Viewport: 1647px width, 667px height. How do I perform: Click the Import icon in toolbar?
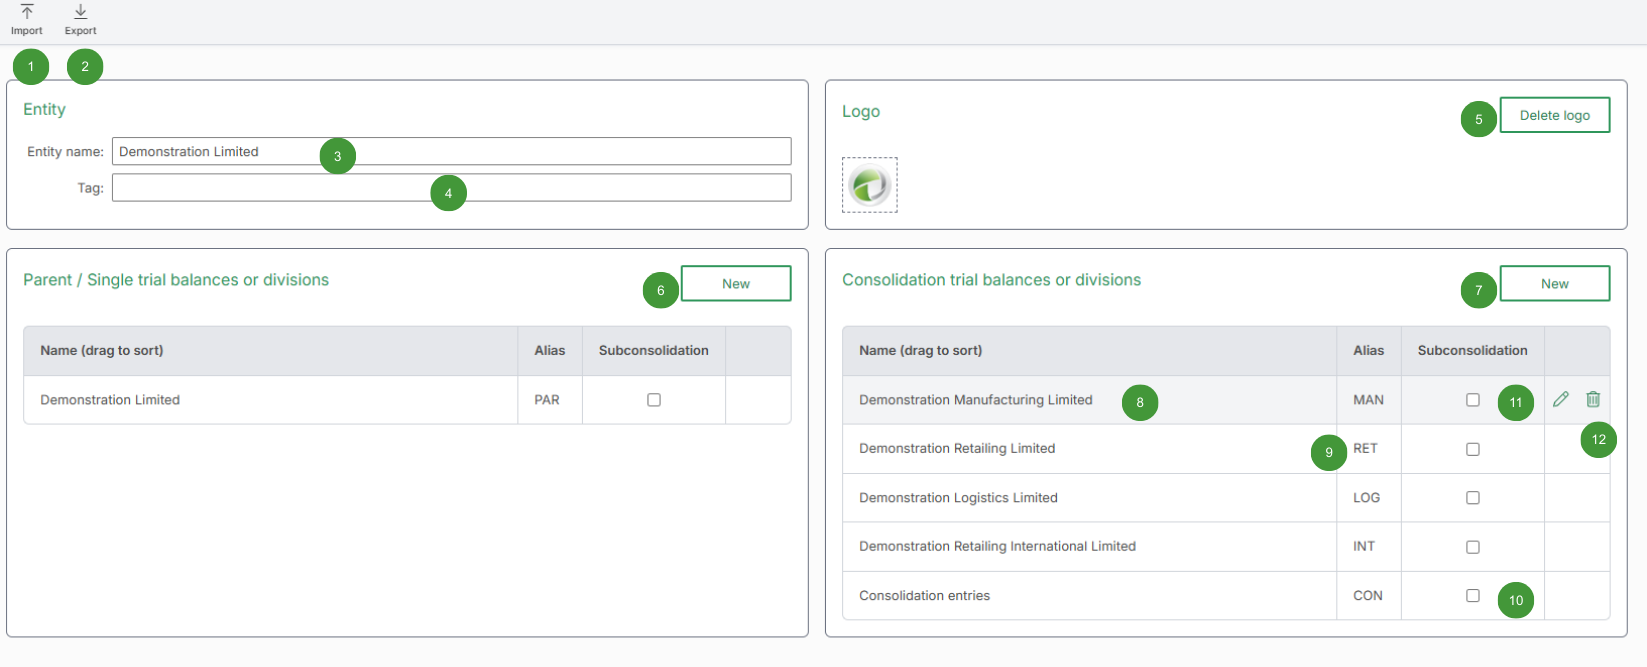click(x=27, y=19)
